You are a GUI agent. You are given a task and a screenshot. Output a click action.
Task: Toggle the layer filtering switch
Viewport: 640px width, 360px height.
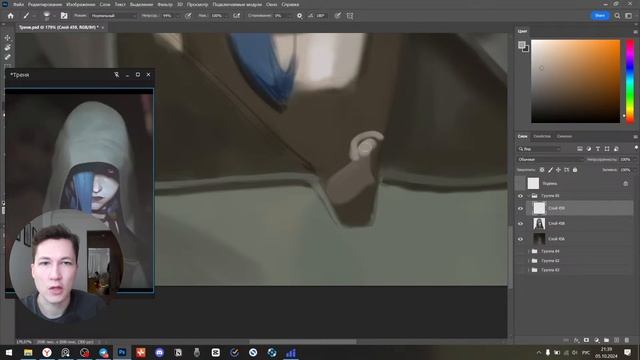[x=636, y=148]
